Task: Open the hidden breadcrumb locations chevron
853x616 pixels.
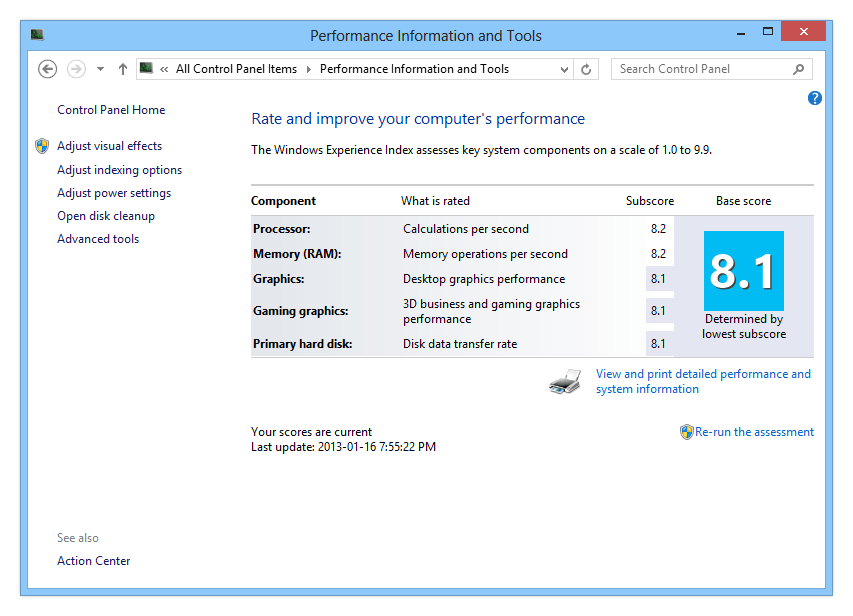Action: coord(164,69)
